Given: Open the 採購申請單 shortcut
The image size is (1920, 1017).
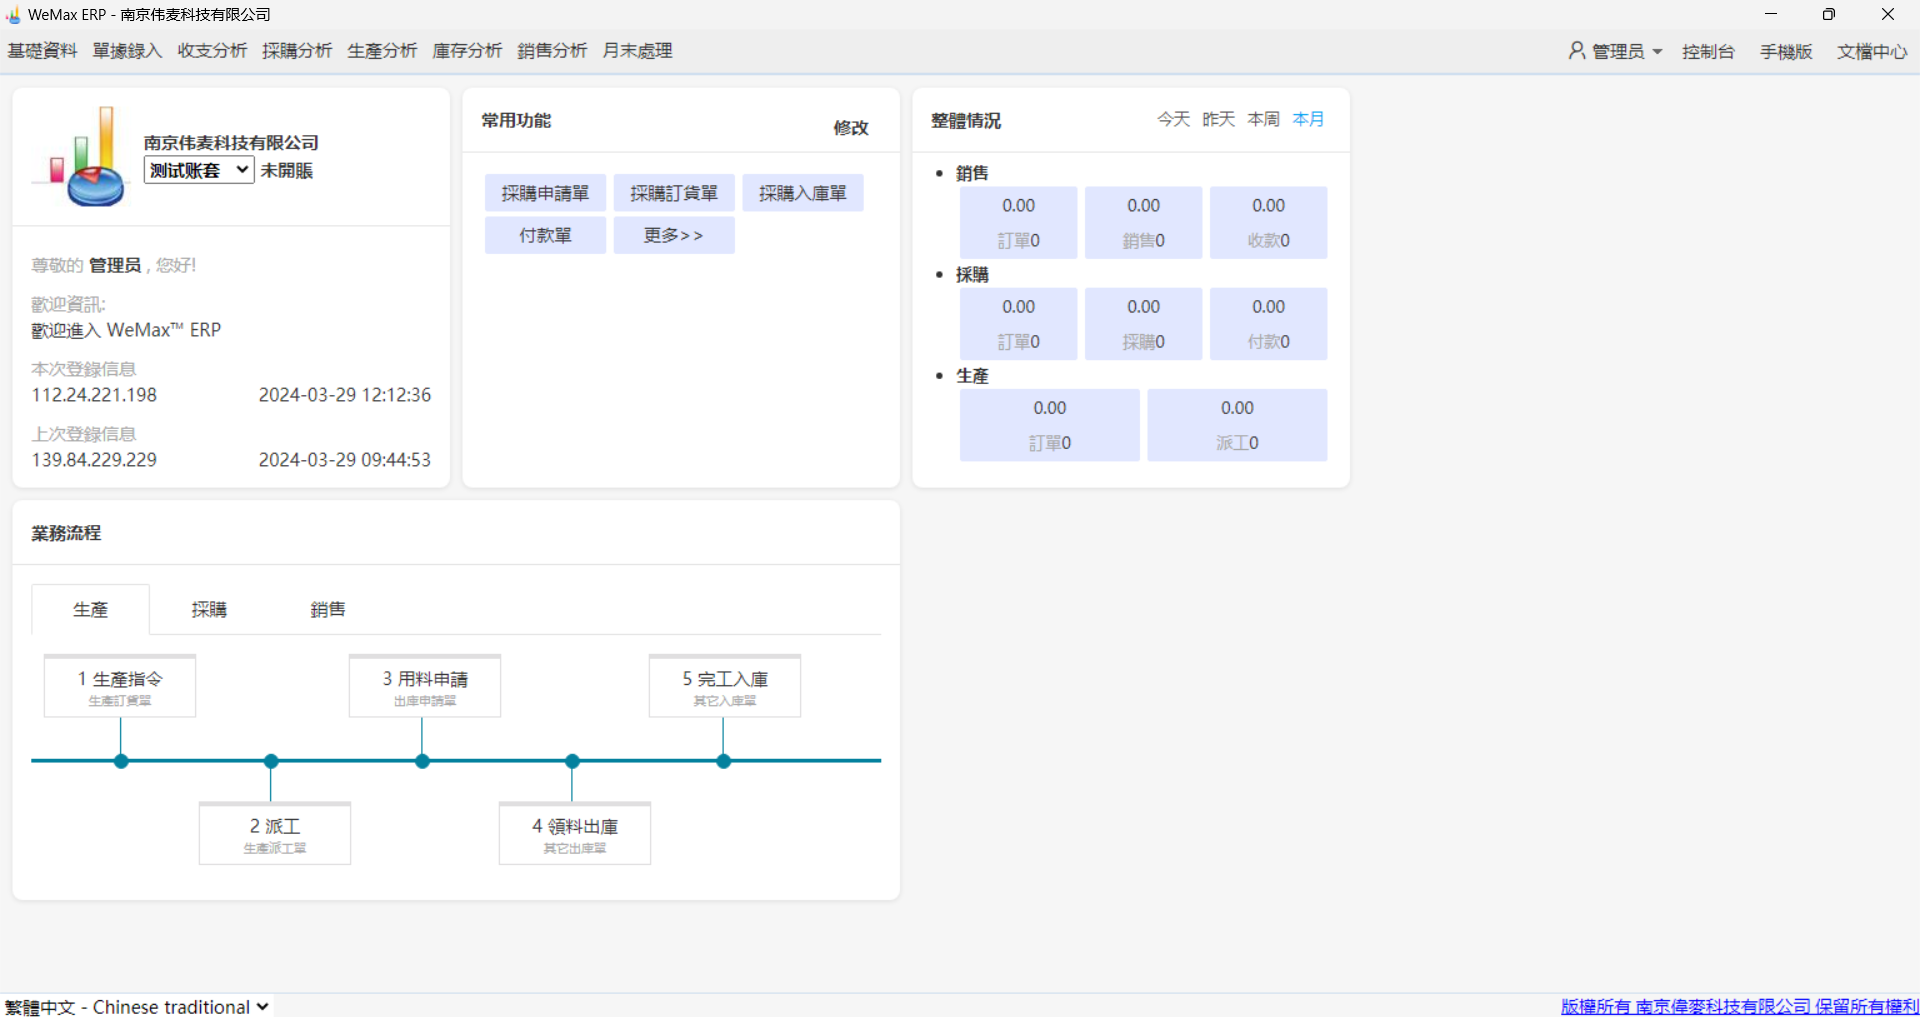Looking at the screenshot, I should tap(545, 193).
